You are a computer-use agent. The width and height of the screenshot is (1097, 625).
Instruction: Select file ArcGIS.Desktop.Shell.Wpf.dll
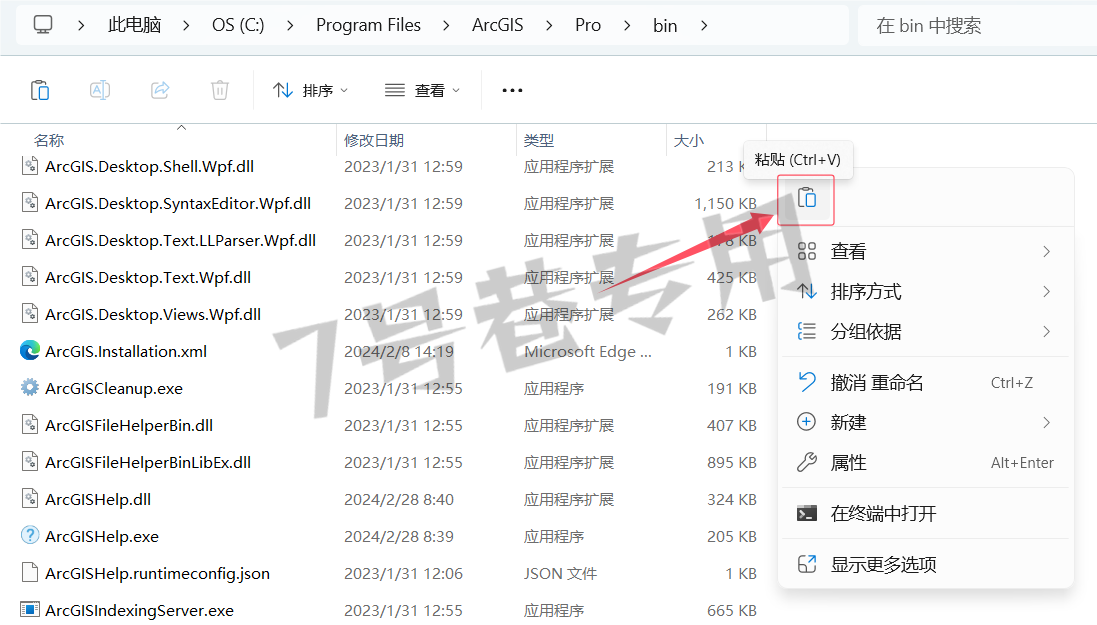149,166
